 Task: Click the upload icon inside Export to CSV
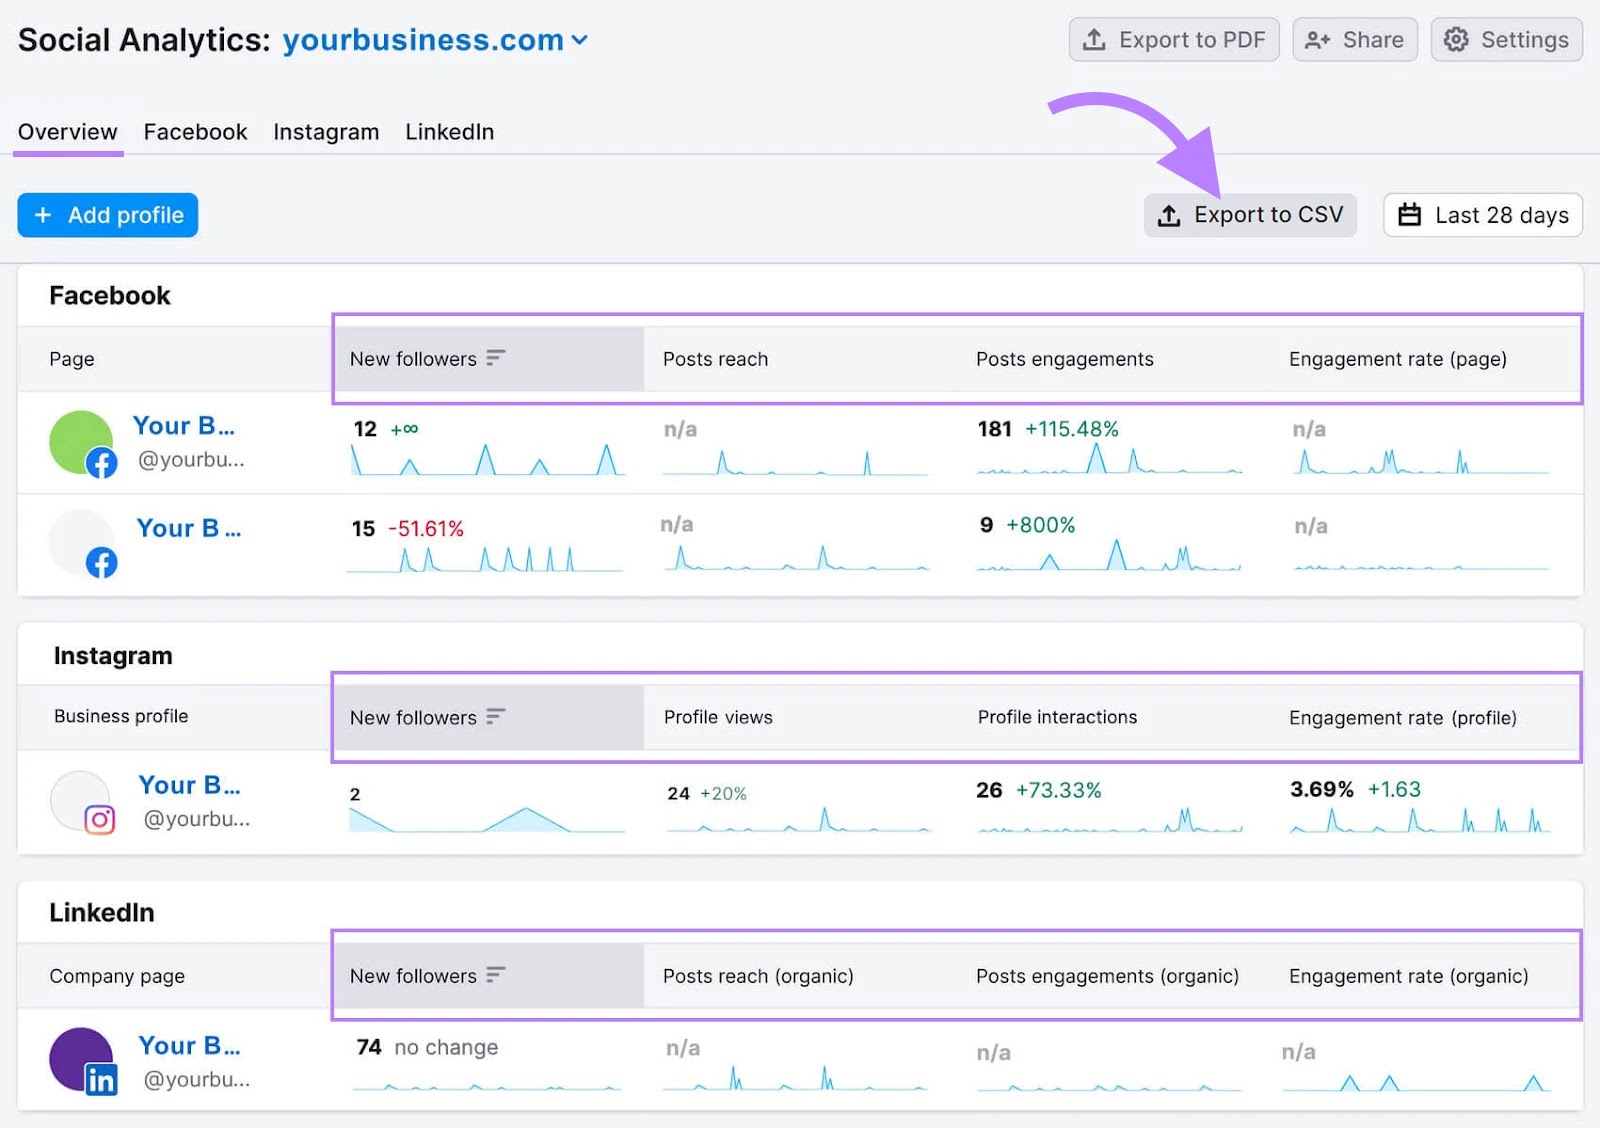click(1168, 214)
